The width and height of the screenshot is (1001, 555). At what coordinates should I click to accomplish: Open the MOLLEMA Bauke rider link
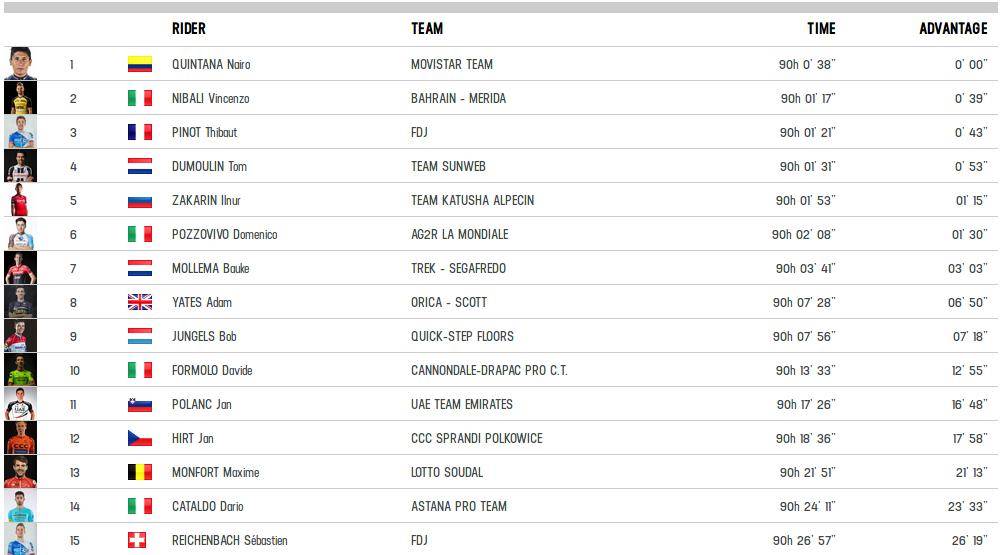[x=211, y=268]
